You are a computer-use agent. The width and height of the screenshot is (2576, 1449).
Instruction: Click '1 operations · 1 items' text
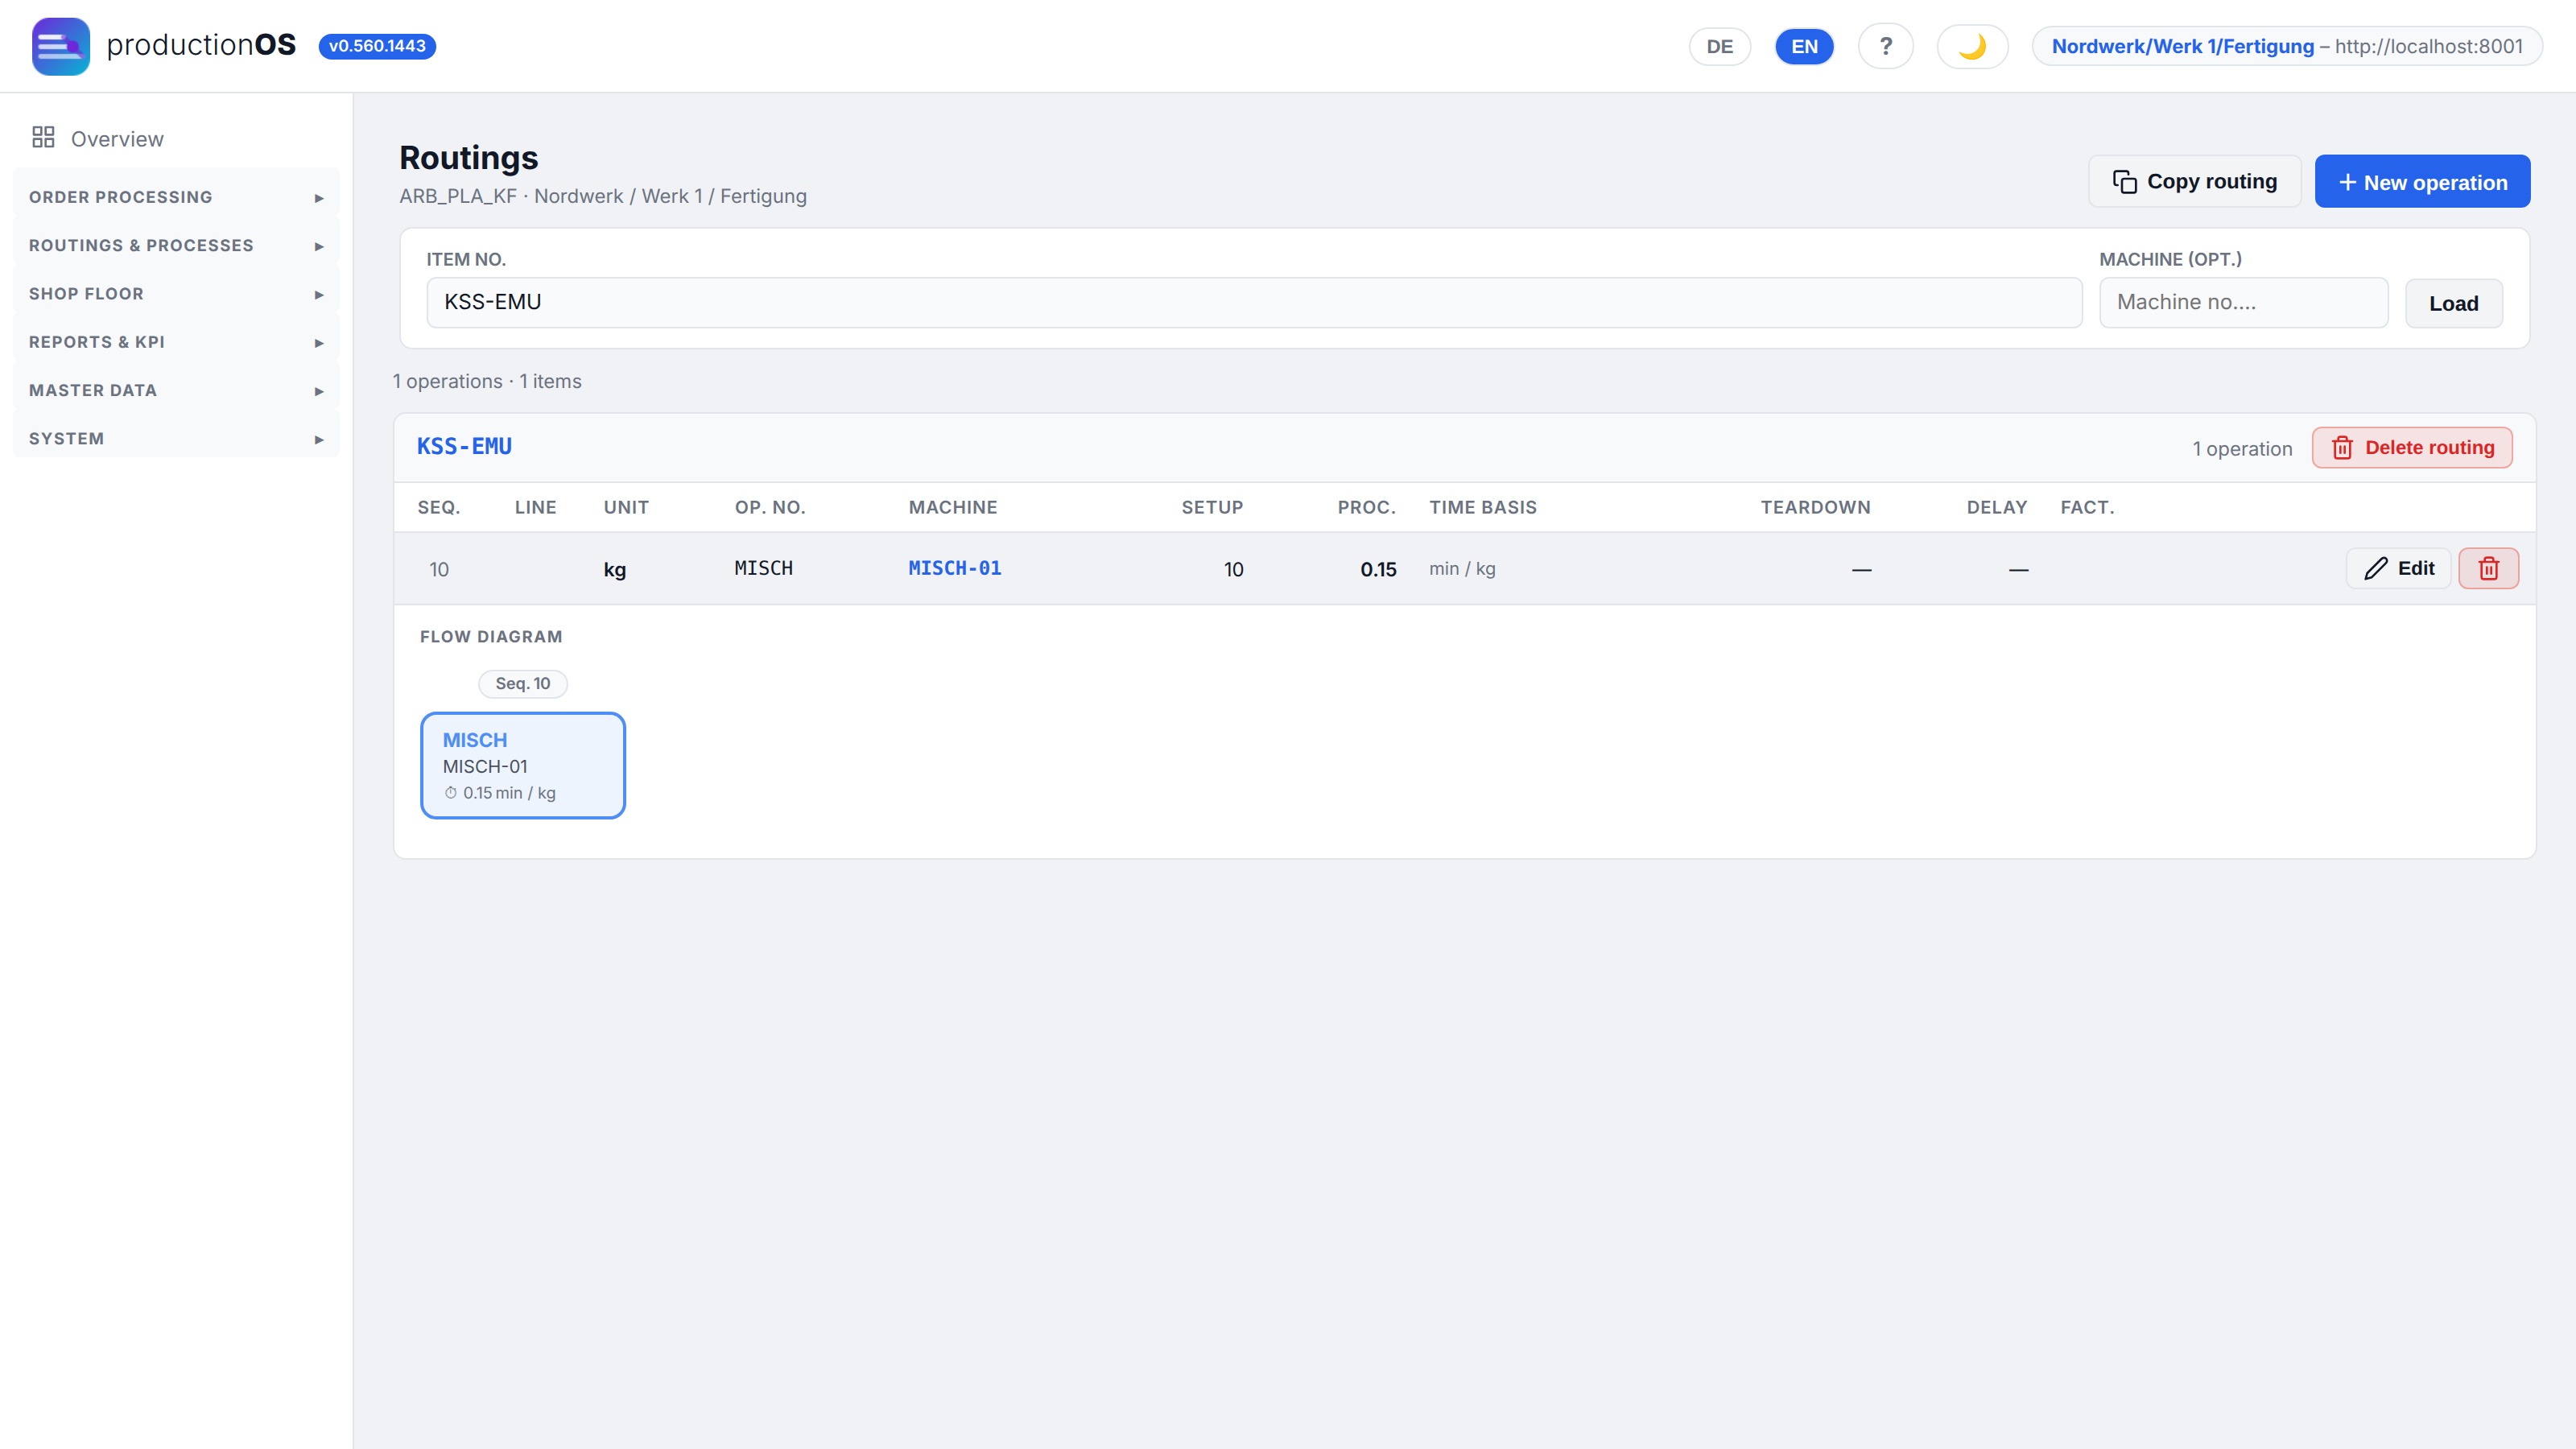point(487,381)
